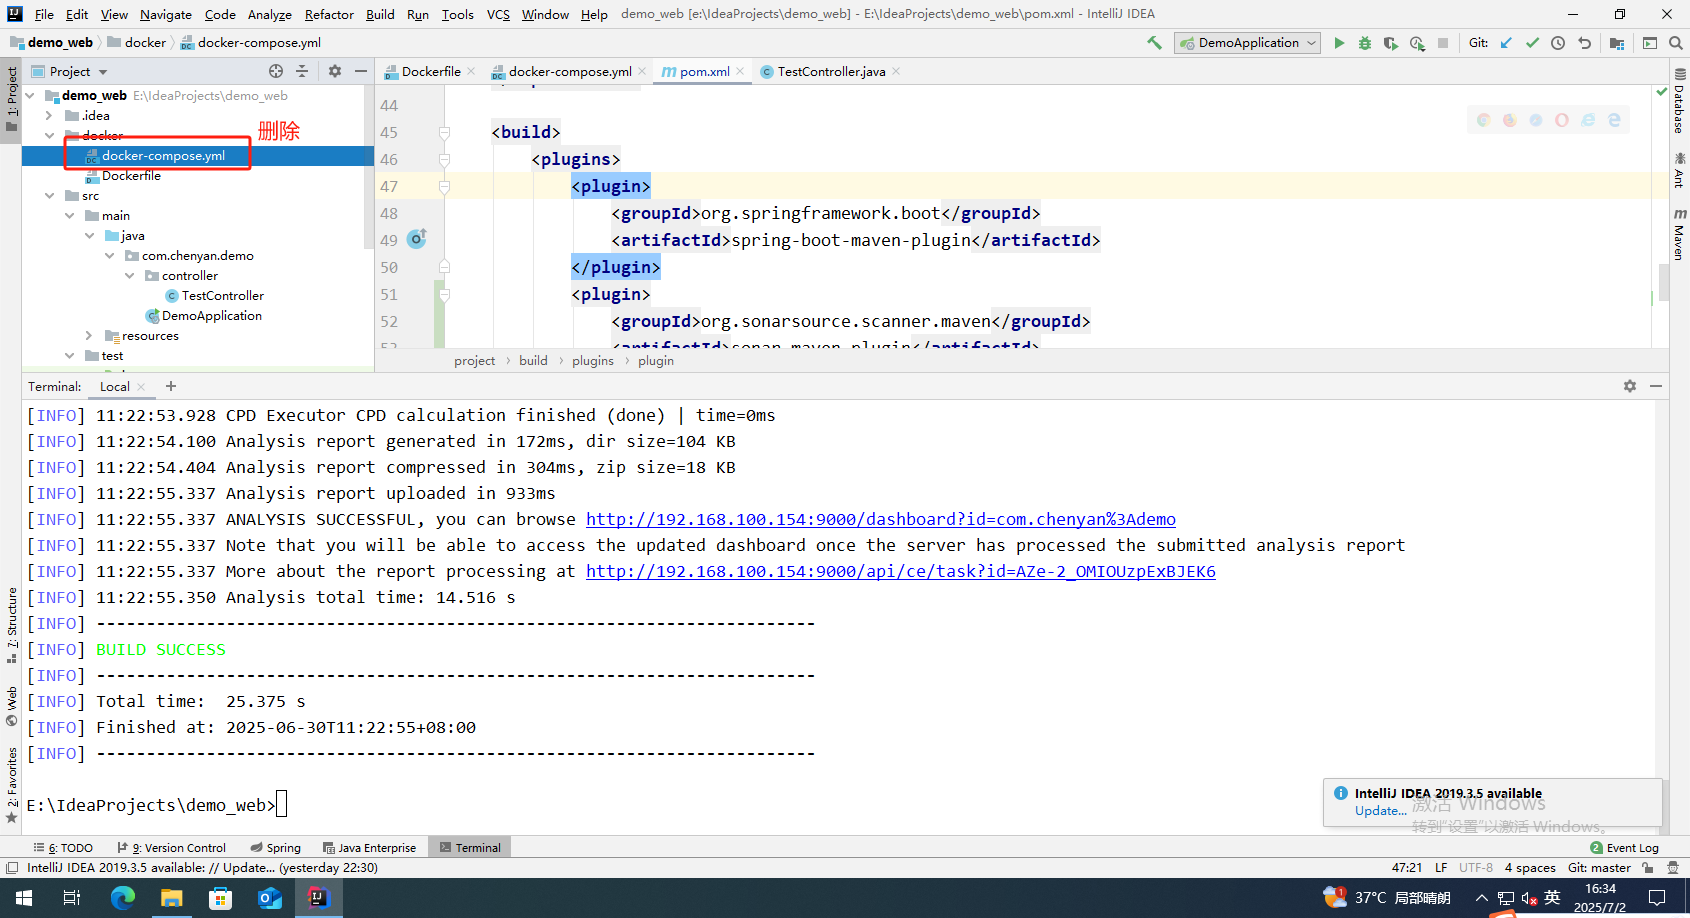Toggle the Version Control tool window
This screenshot has width=1690, height=918.
tap(172, 847)
